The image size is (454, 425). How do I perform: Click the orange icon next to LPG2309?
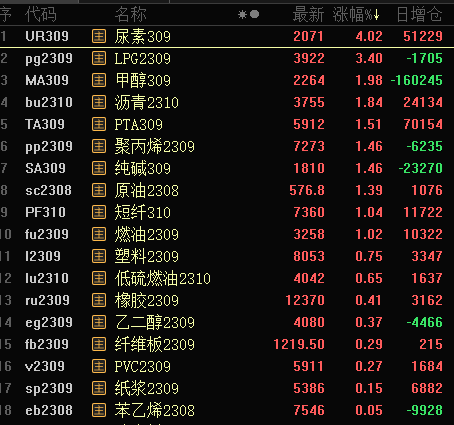pos(99,58)
